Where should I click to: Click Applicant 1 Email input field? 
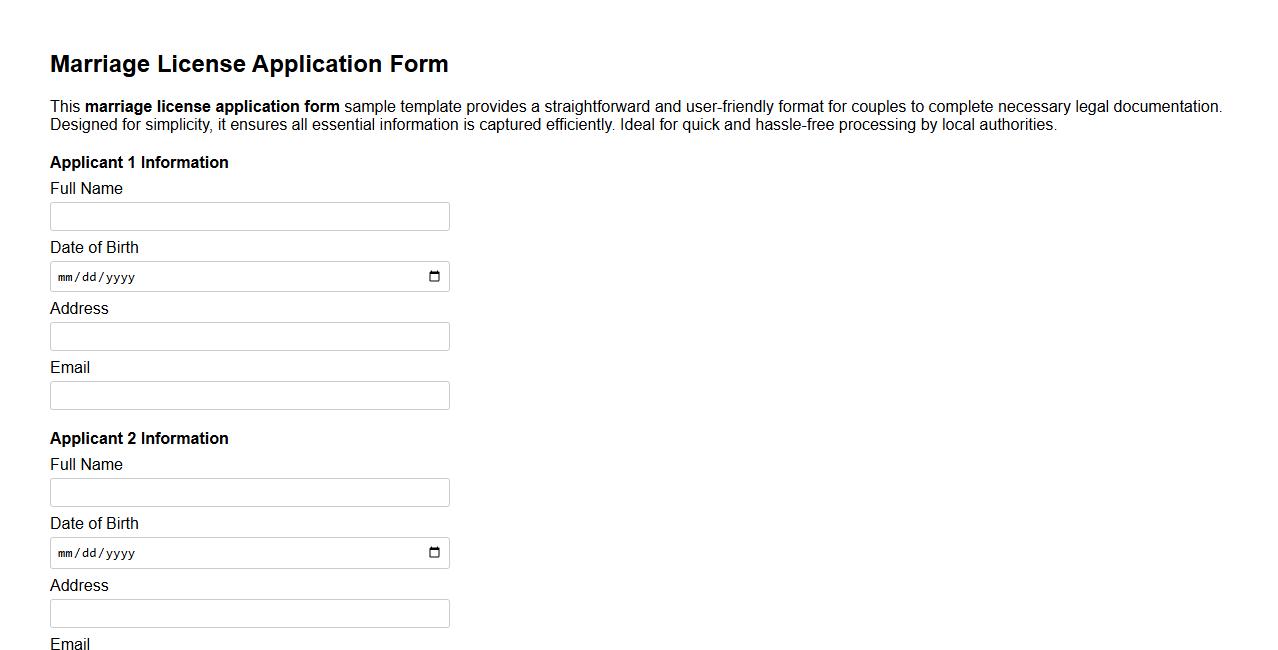click(x=249, y=395)
